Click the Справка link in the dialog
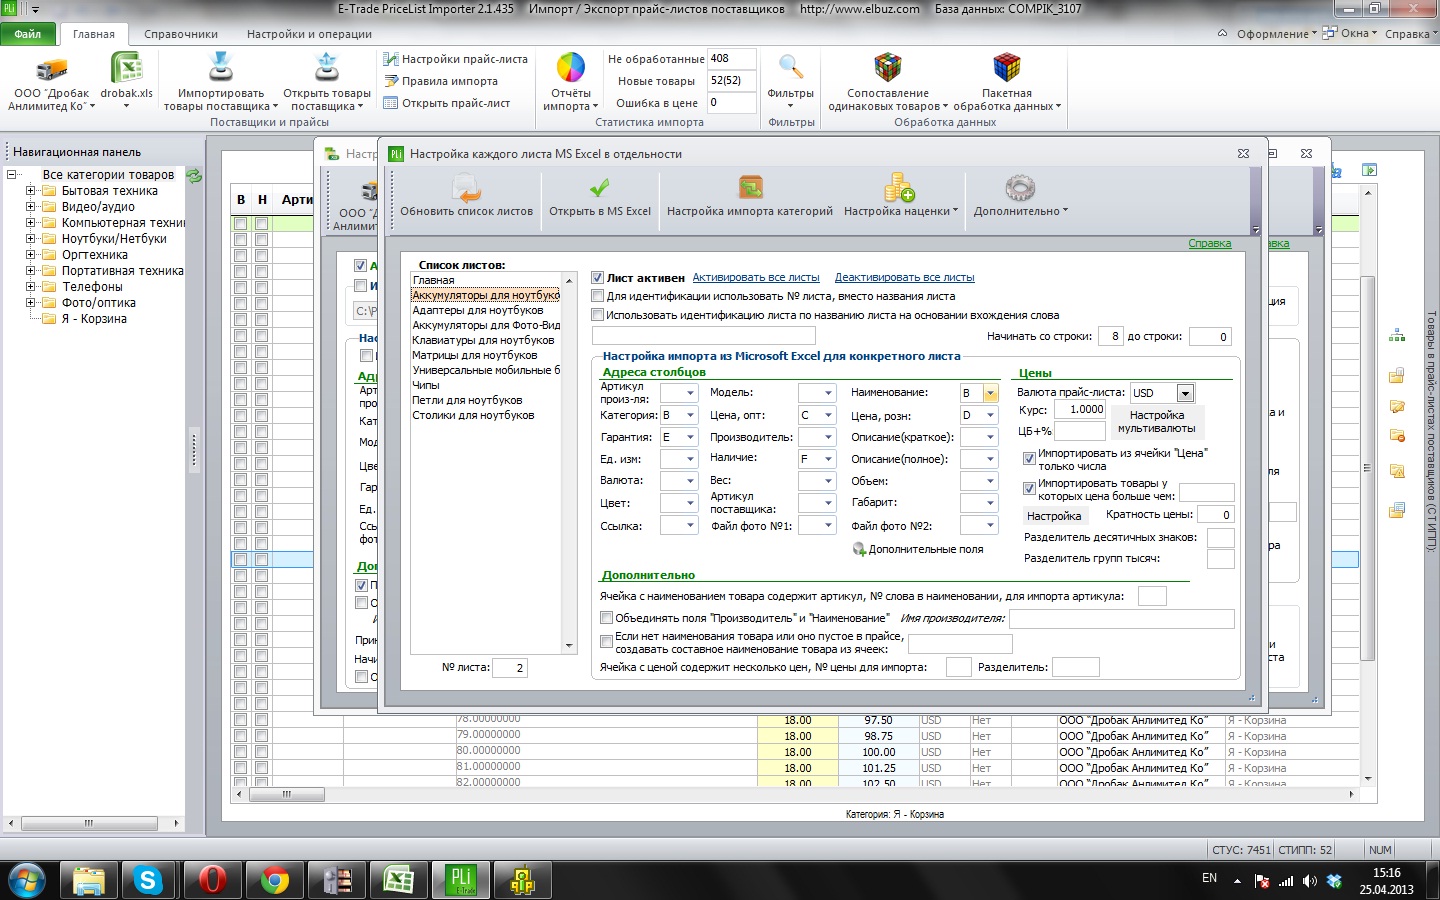The height and width of the screenshot is (900, 1440). click(1209, 244)
